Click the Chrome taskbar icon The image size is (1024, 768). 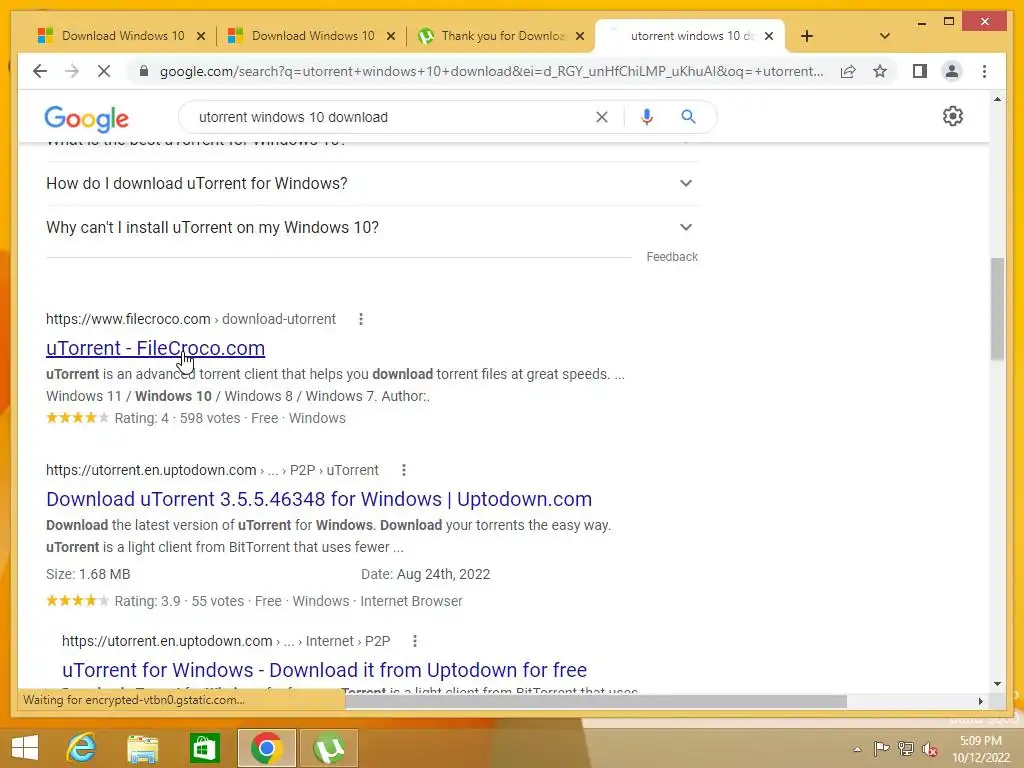click(266, 747)
